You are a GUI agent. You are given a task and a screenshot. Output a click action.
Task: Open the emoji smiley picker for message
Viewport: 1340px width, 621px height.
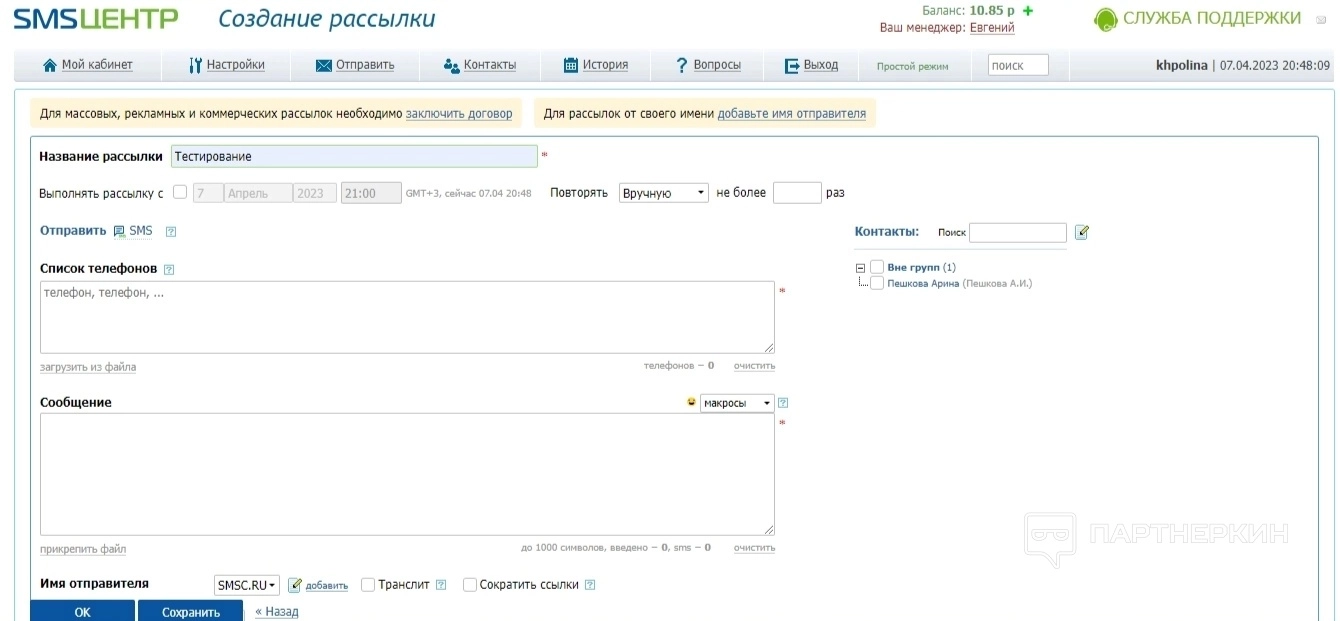pos(691,402)
